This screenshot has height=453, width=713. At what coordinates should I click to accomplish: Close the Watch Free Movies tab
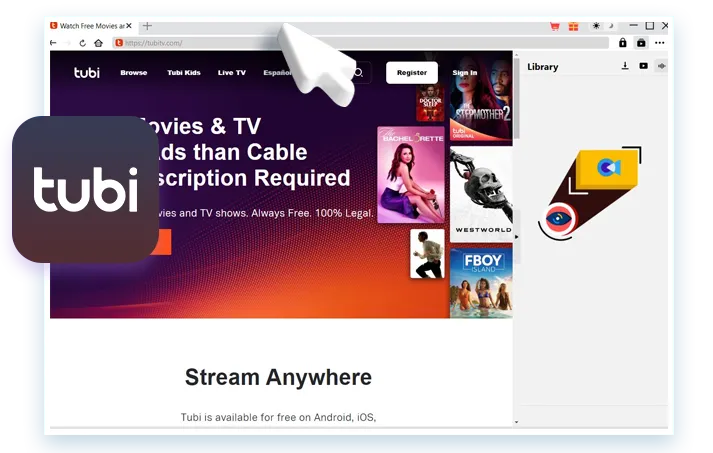coord(129,26)
